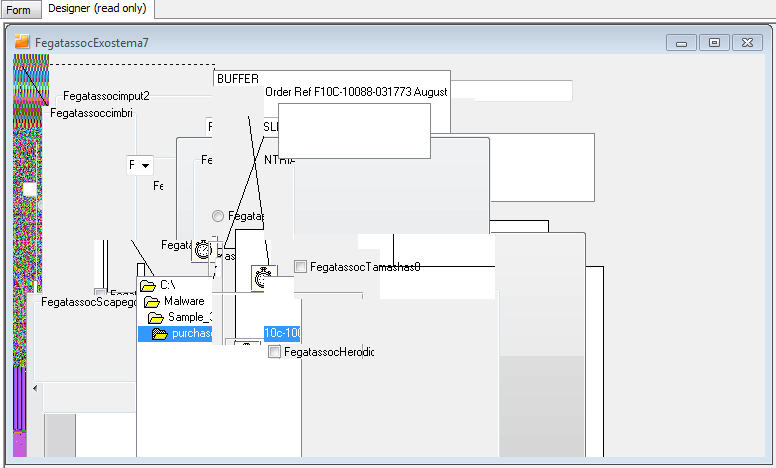Tick the FegatassocHerodic checkbox
The width and height of the screenshot is (776, 468).
[x=275, y=352]
